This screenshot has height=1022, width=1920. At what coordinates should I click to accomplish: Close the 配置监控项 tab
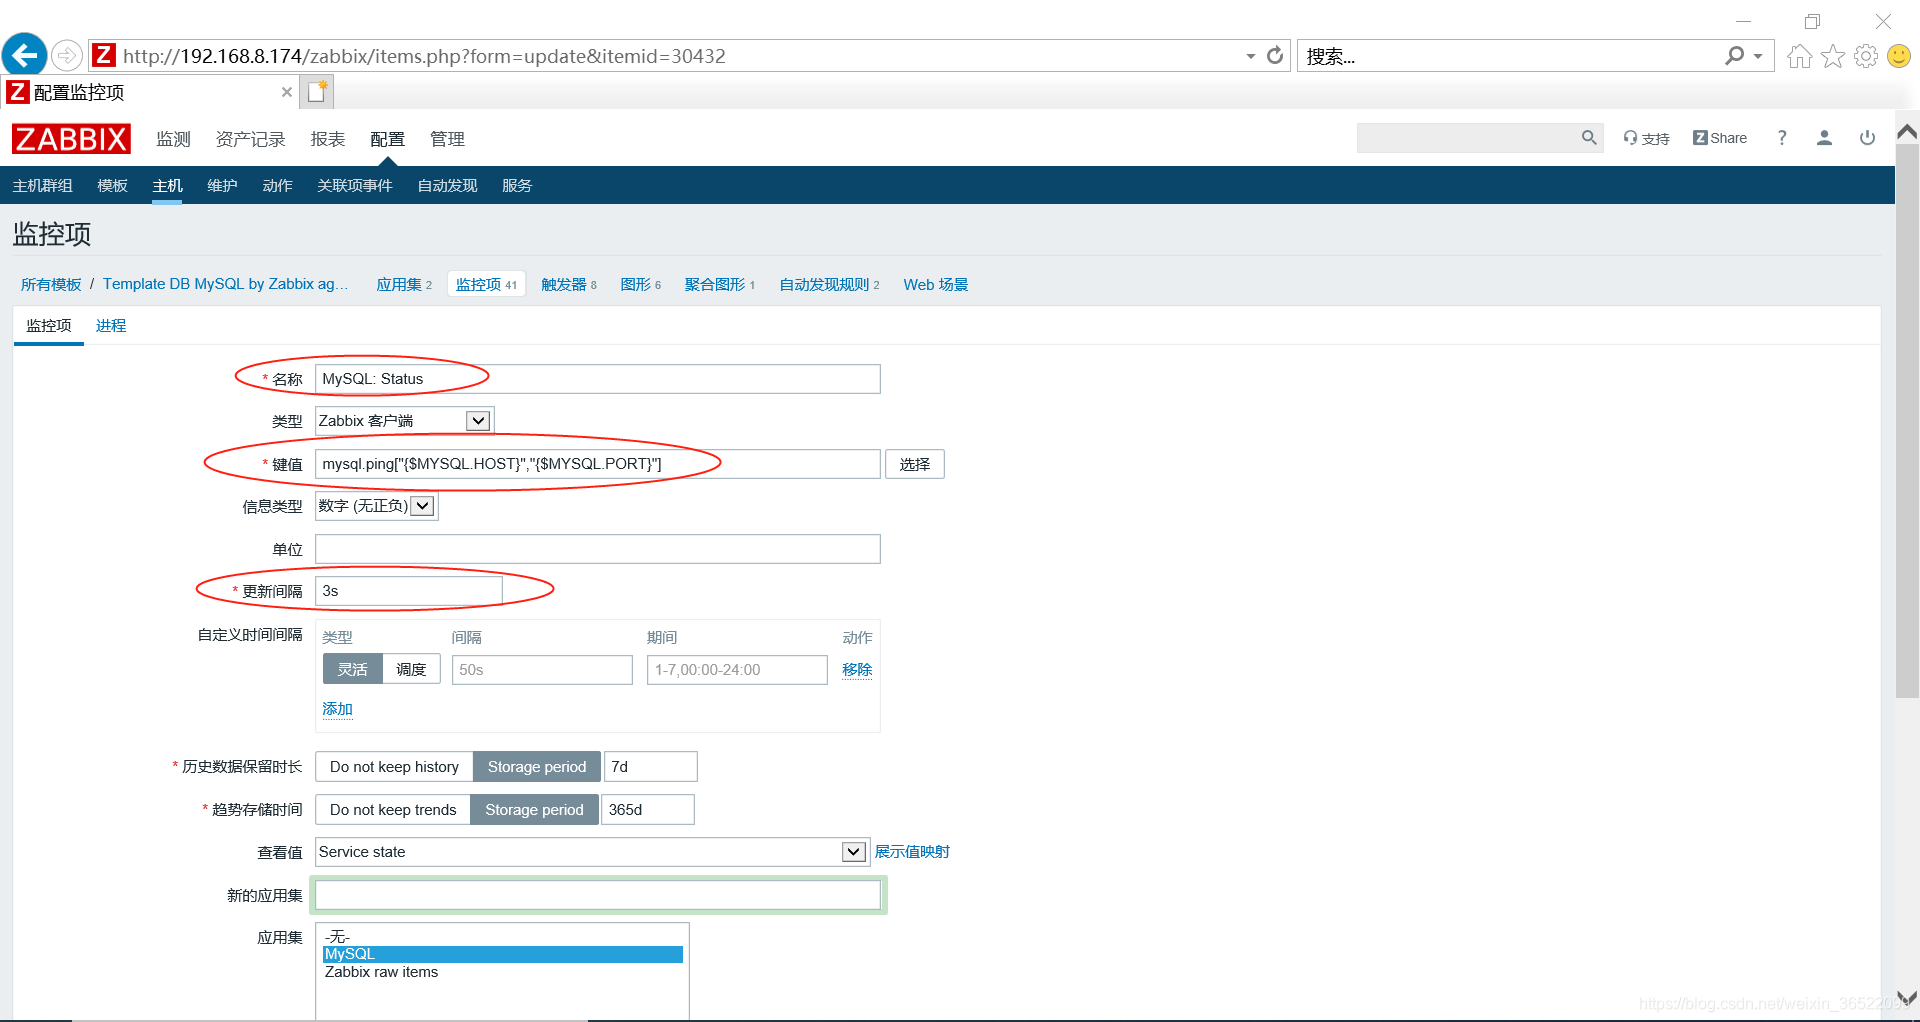287,92
